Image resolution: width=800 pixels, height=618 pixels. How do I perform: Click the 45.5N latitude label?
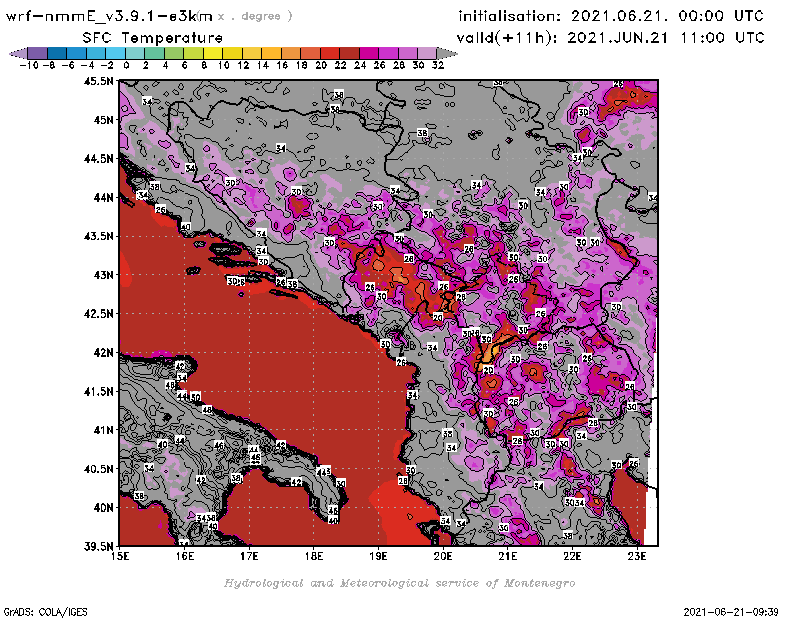(x=98, y=81)
